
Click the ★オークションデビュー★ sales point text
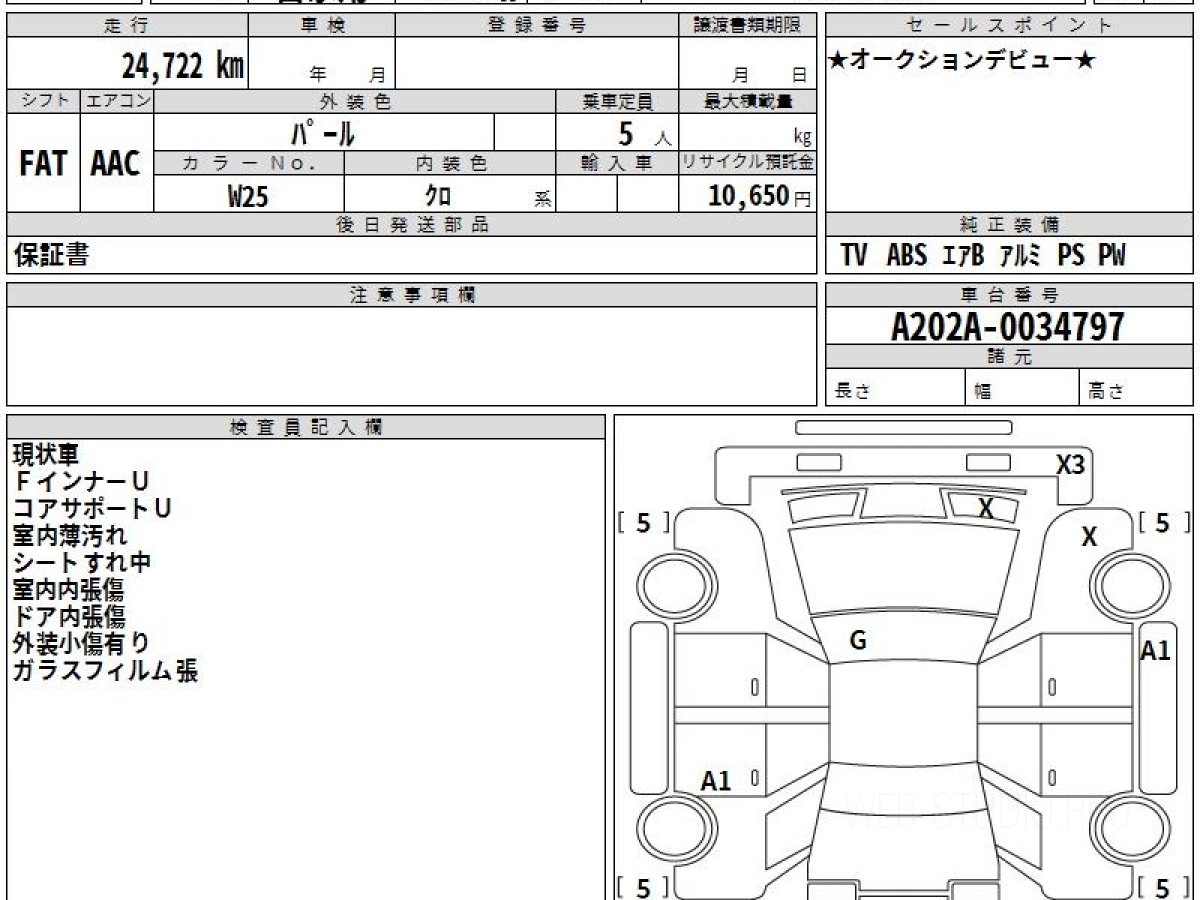[x=962, y=61]
